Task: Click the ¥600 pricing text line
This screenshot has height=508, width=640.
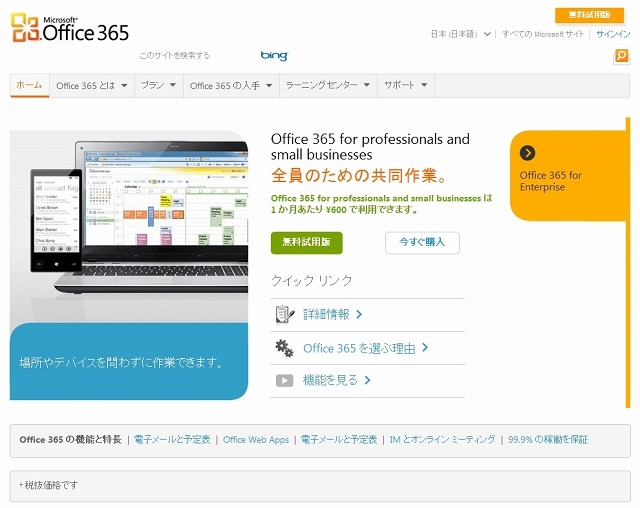Action: tap(344, 210)
